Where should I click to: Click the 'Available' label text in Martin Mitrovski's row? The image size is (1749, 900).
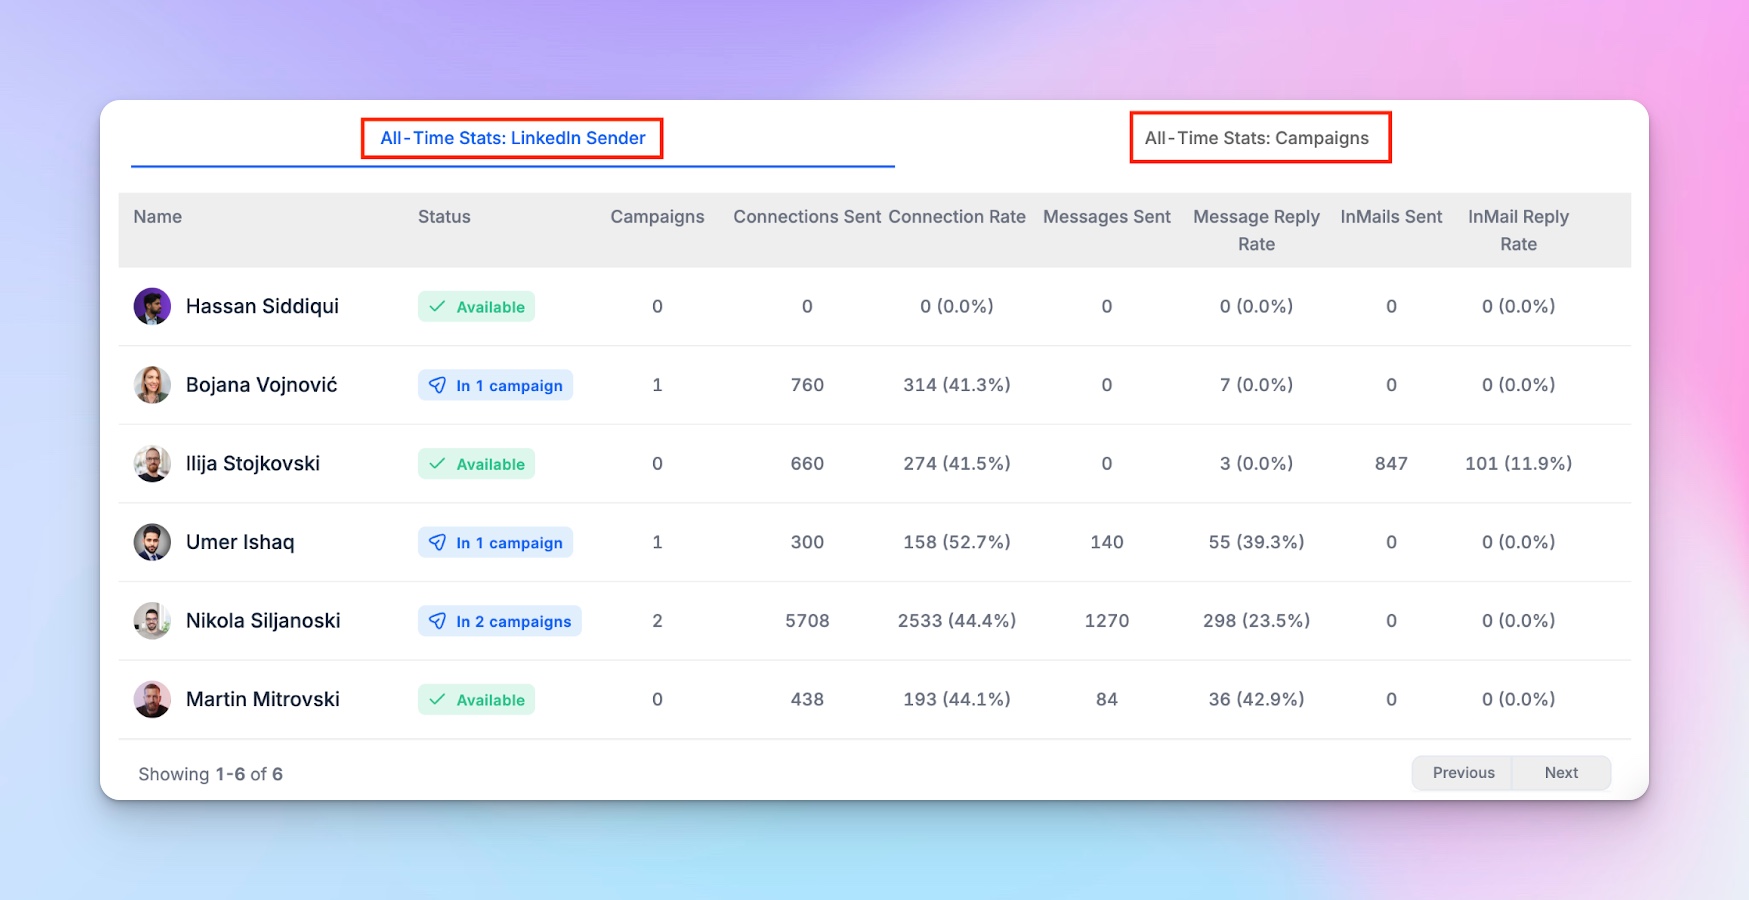click(491, 700)
